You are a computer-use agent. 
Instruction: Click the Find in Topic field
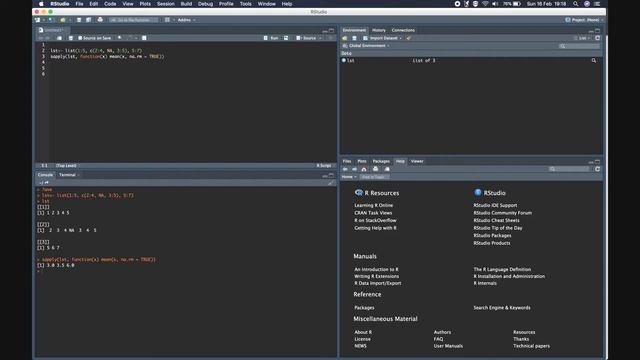(x=374, y=177)
